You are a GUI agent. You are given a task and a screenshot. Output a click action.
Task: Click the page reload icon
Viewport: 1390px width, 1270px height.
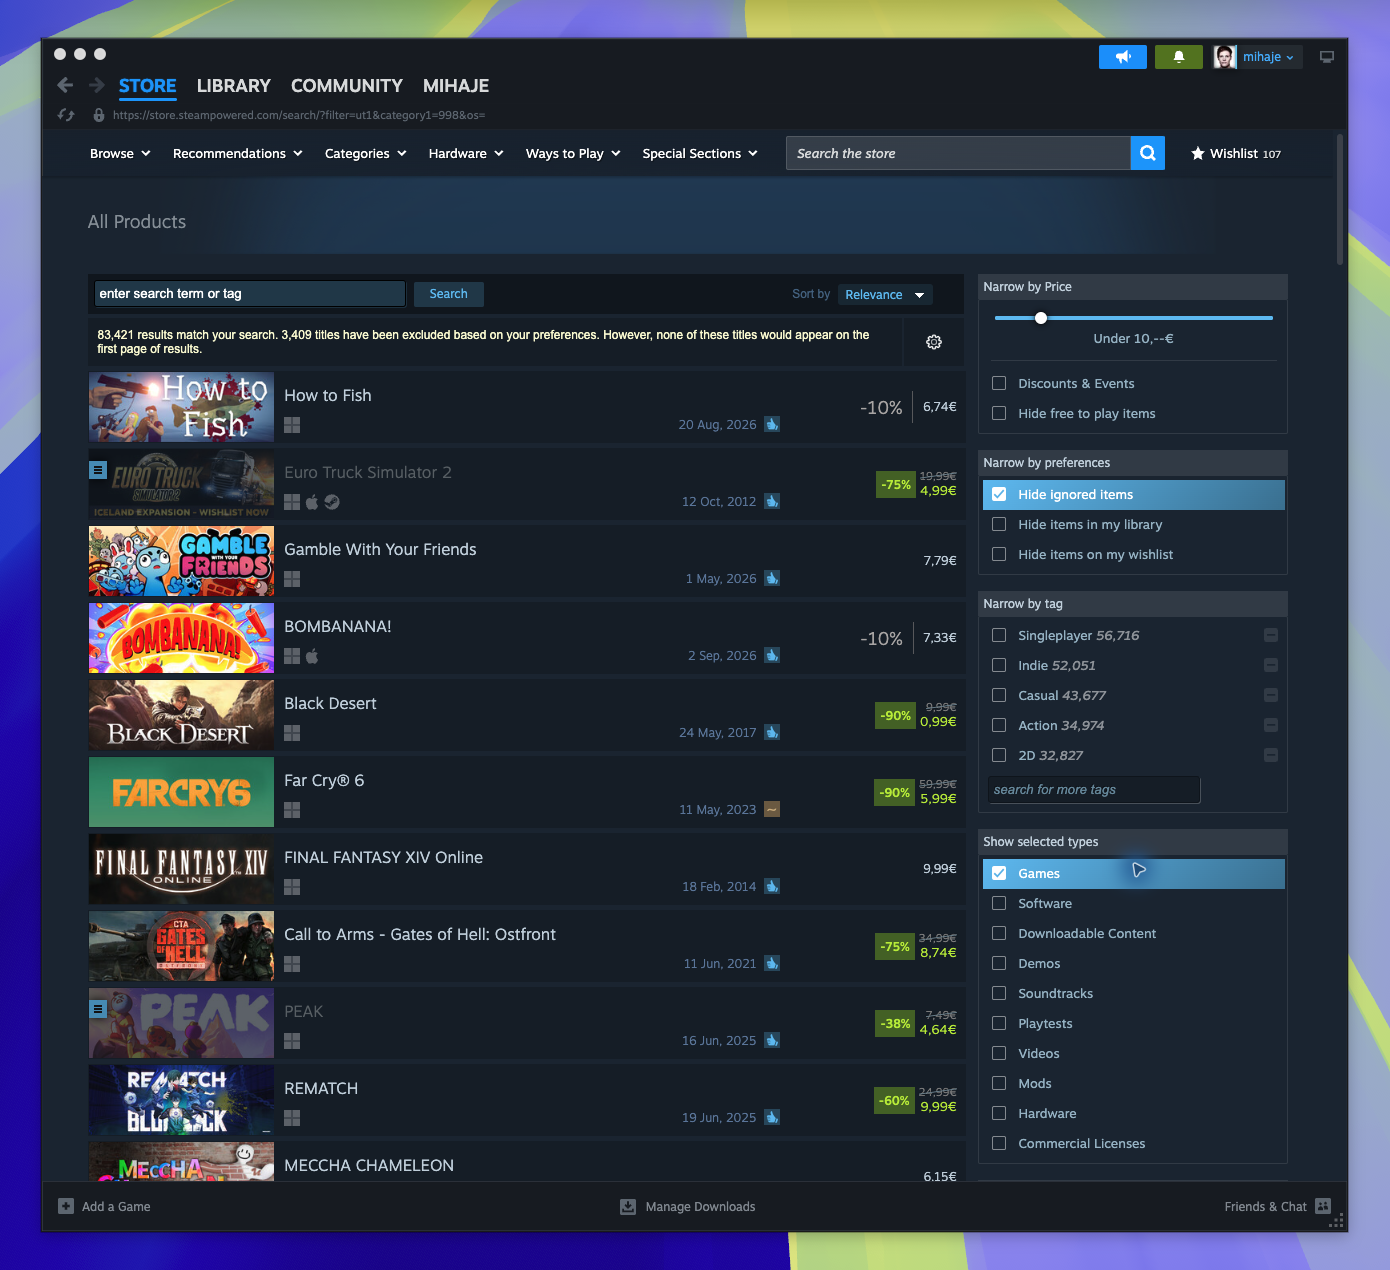(x=66, y=115)
